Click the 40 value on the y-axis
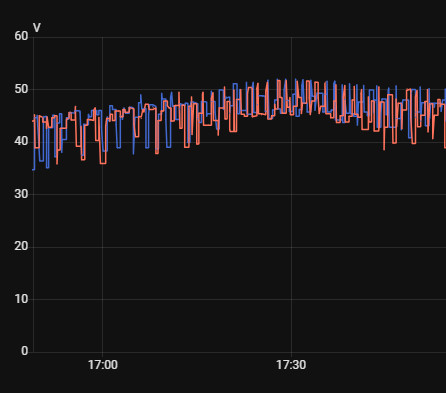The image size is (446, 393). [21, 141]
